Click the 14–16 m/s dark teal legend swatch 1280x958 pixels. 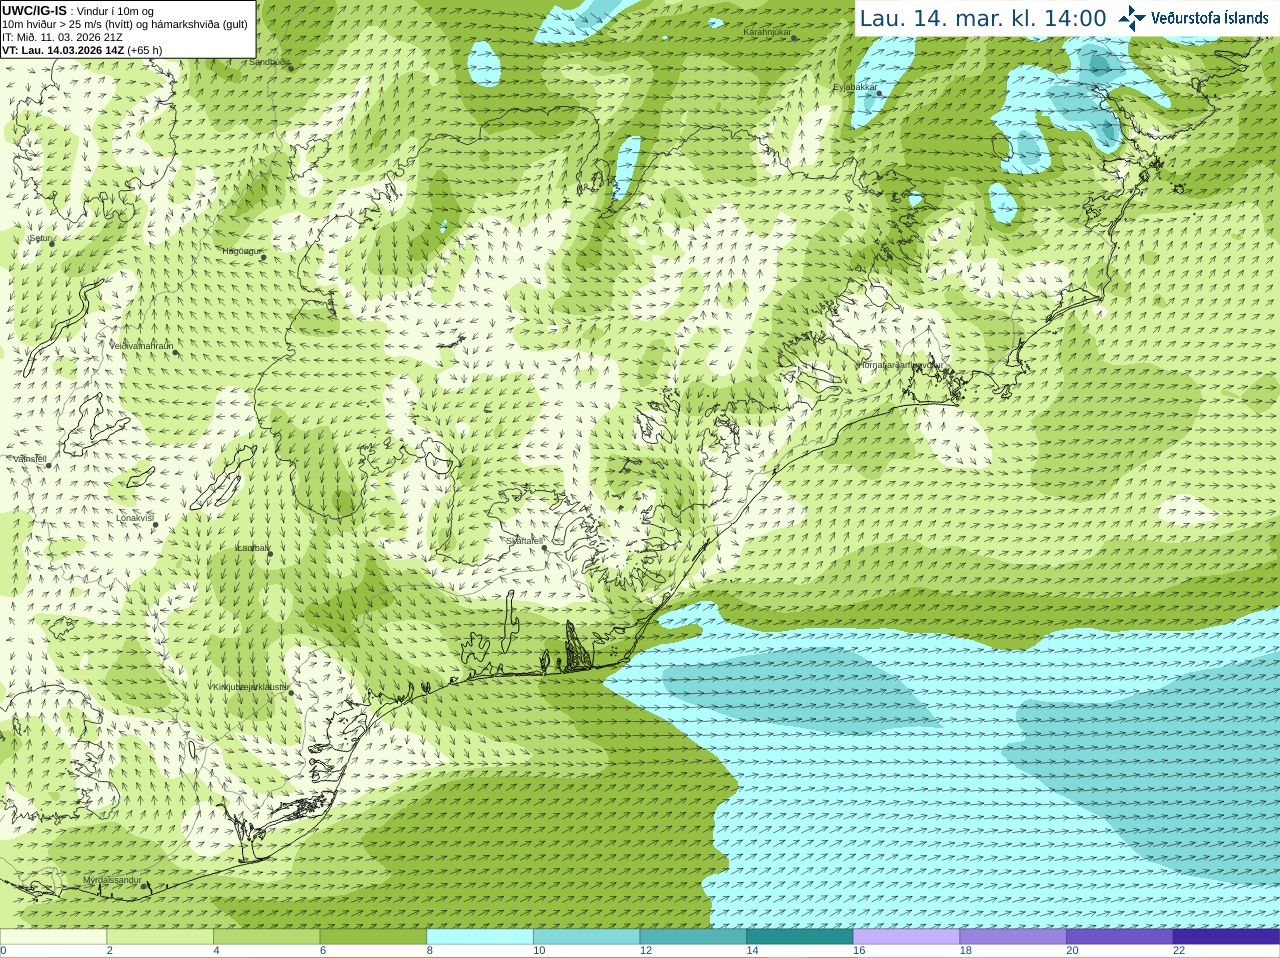pos(800,937)
